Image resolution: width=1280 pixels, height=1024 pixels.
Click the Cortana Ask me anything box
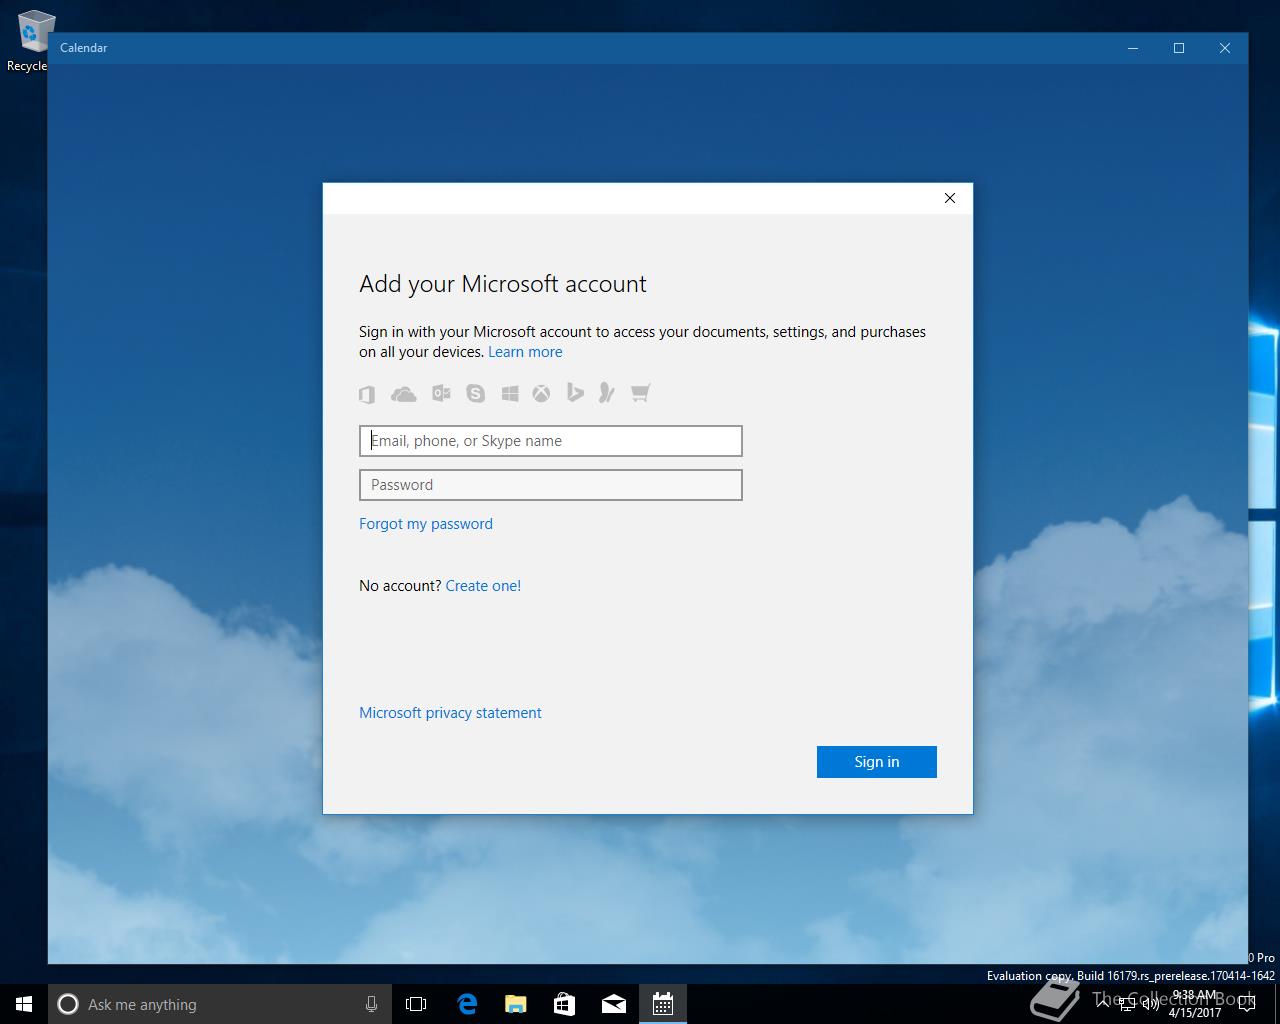point(220,1004)
